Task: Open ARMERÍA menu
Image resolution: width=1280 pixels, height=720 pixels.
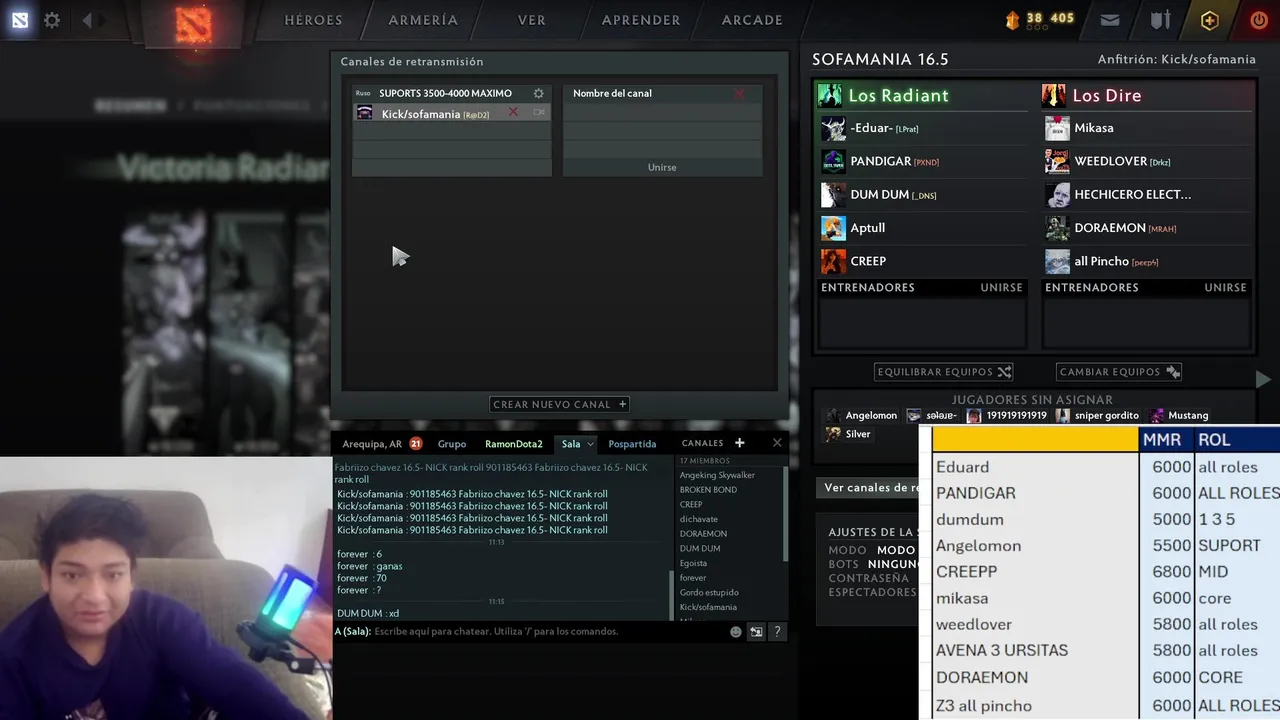Action: (424, 20)
